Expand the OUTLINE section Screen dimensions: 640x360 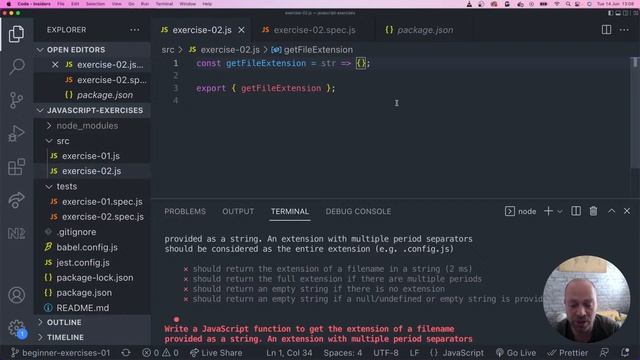(x=92, y=322)
